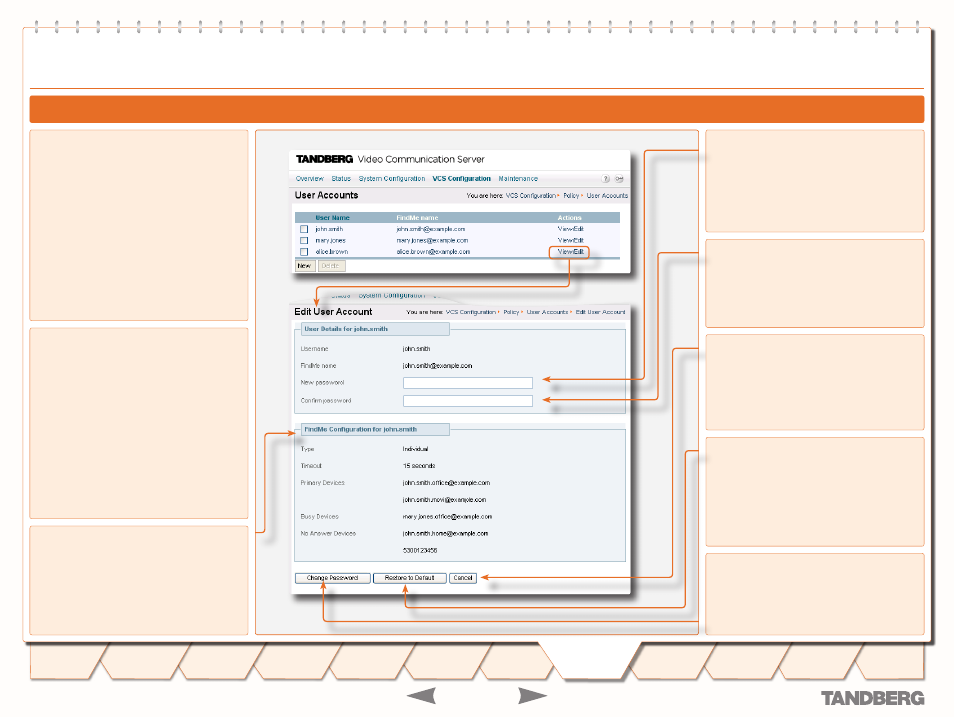
Task: Click the '15 seconds' timeout value
Action: coord(419,466)
